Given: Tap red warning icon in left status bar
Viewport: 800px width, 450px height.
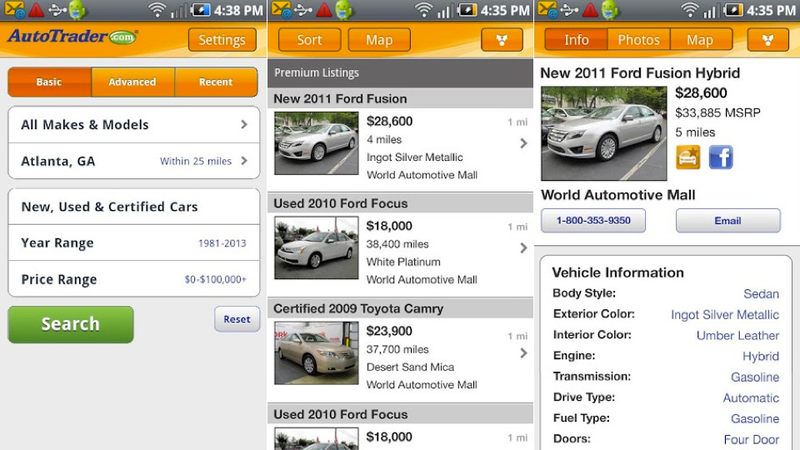Looking at the screenshot, I should point(36,10).
